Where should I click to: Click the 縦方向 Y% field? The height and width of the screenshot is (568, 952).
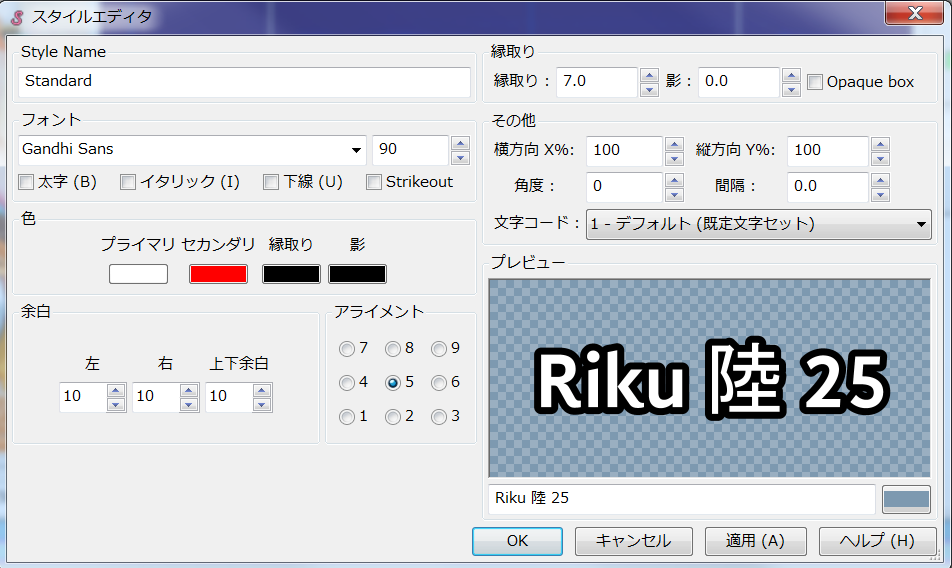point(828,151)
